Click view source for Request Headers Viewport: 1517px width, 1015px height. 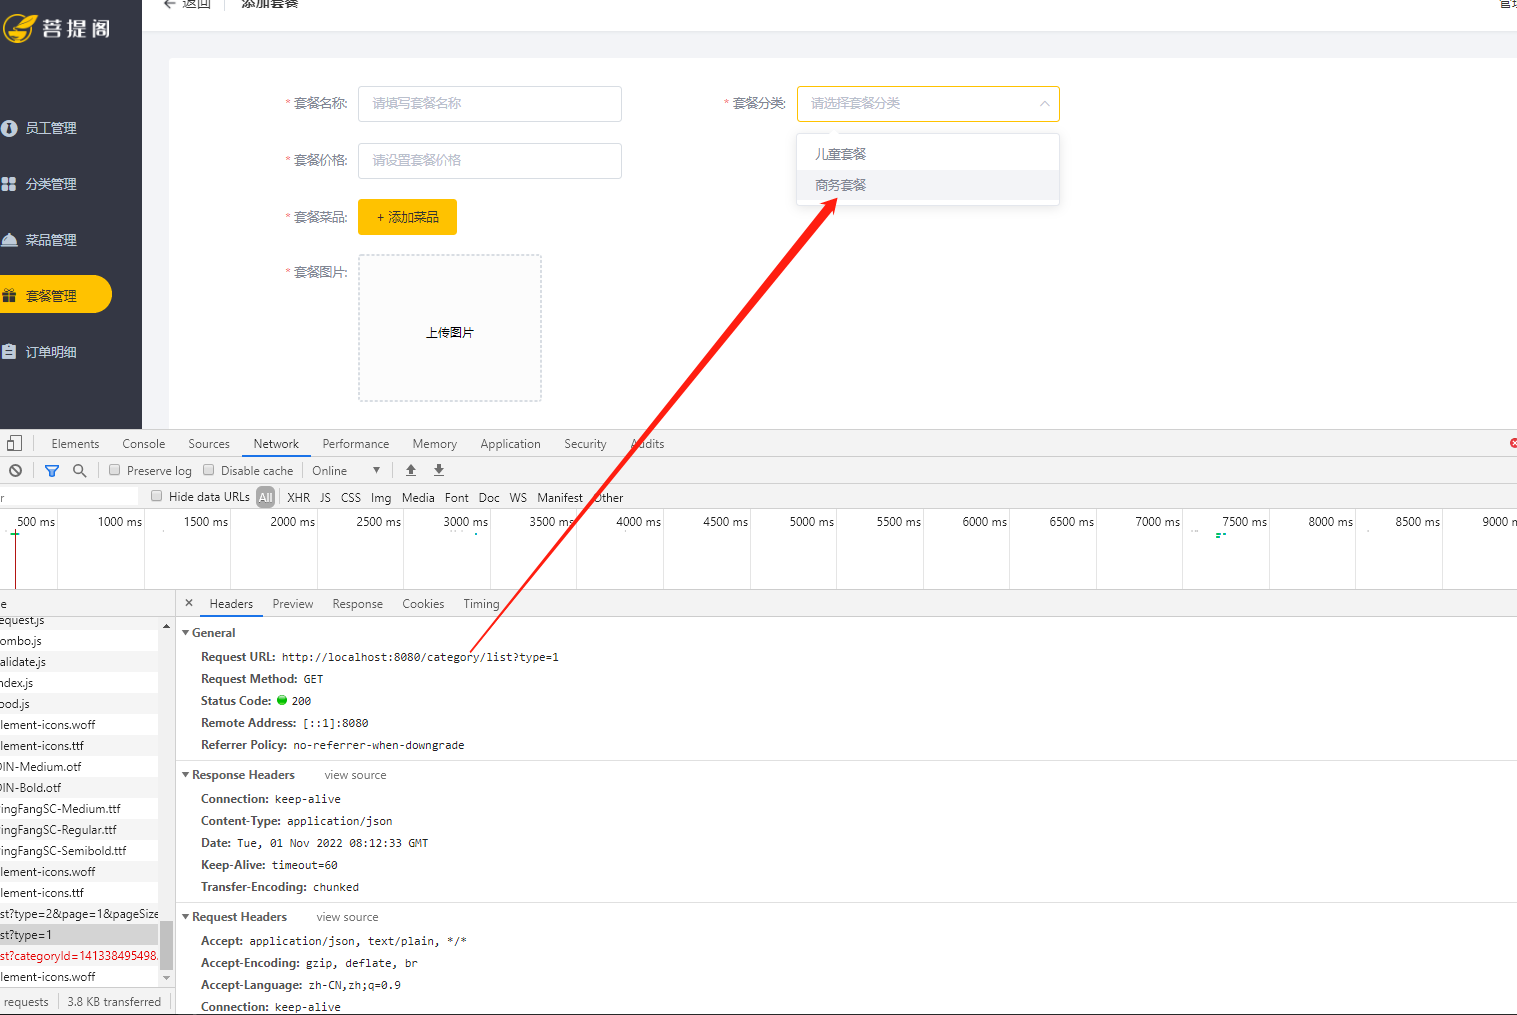[x=347, y=917]
